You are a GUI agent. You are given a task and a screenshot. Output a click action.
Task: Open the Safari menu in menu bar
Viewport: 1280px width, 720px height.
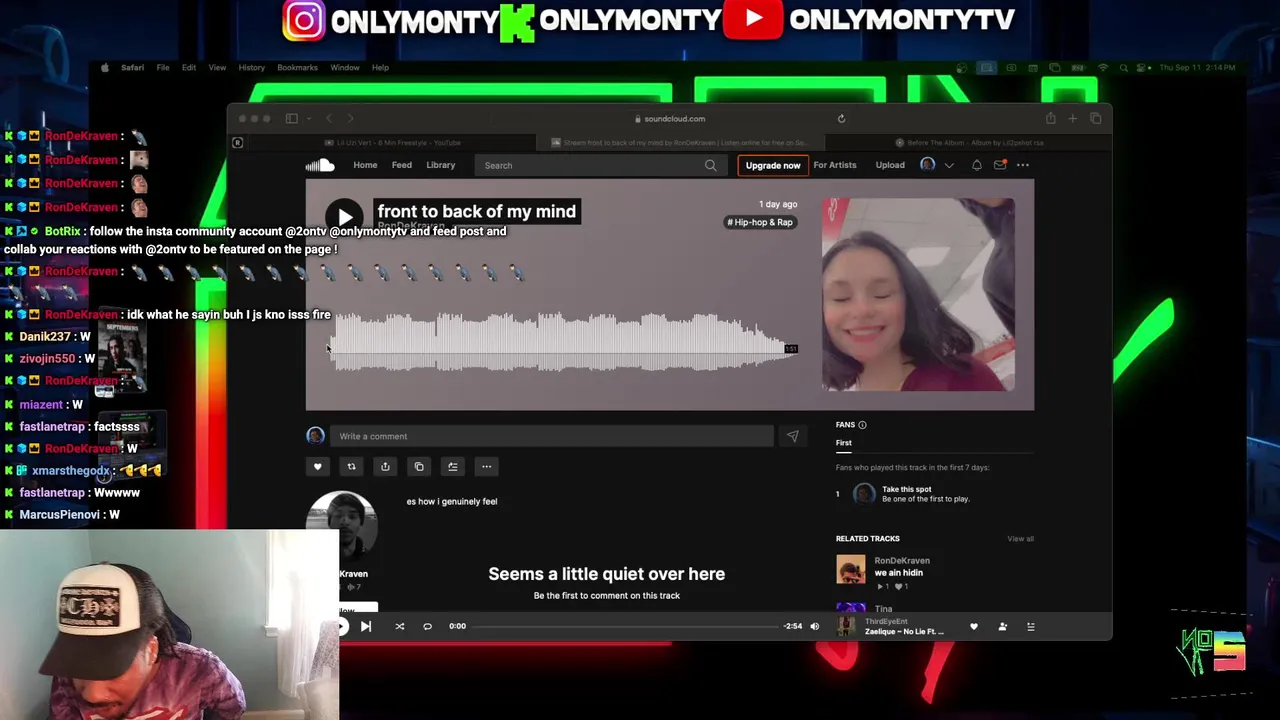(x=132, y=67)
